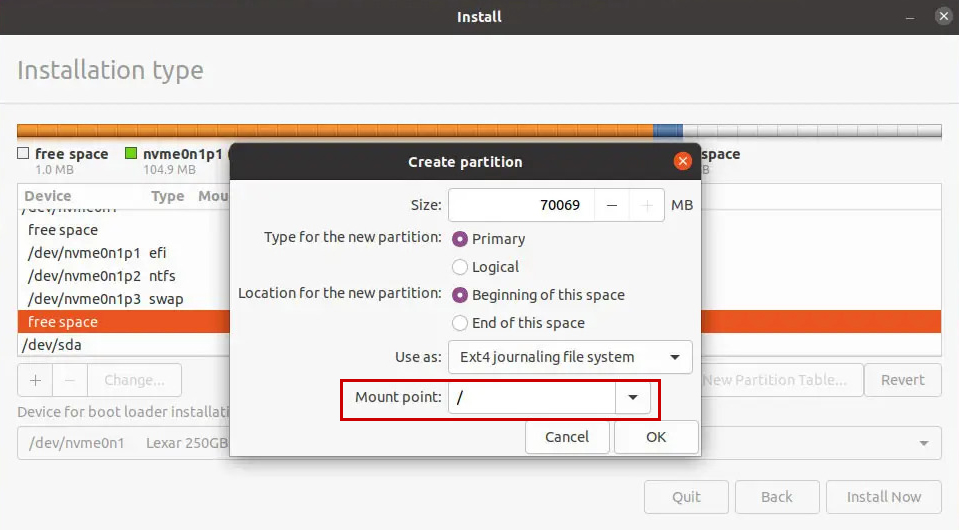Viewport: 959px width, 530px height.
Task: Click the partition Size input field
Action: pyautogui.click(x=521, y=205)
